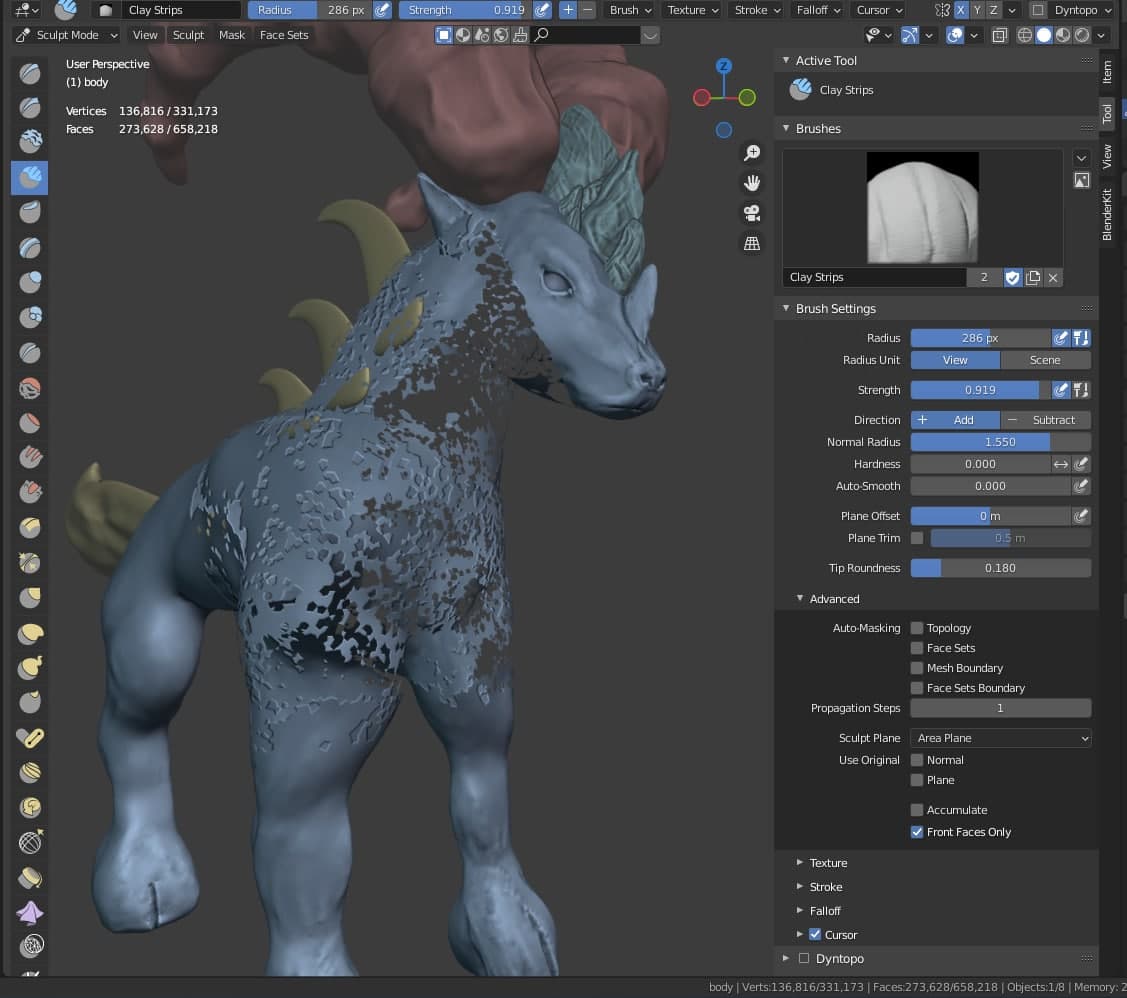
Task: Open the Mask menu
Action: tap(231, 35)
